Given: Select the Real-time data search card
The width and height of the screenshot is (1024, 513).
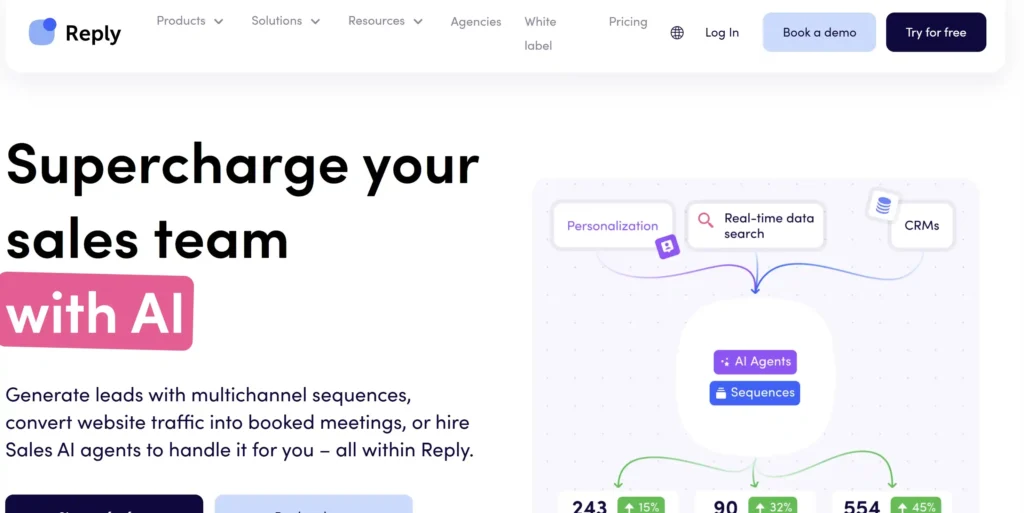Looking at the screenshot, I should pyautogui.click(x=756, y=226).
